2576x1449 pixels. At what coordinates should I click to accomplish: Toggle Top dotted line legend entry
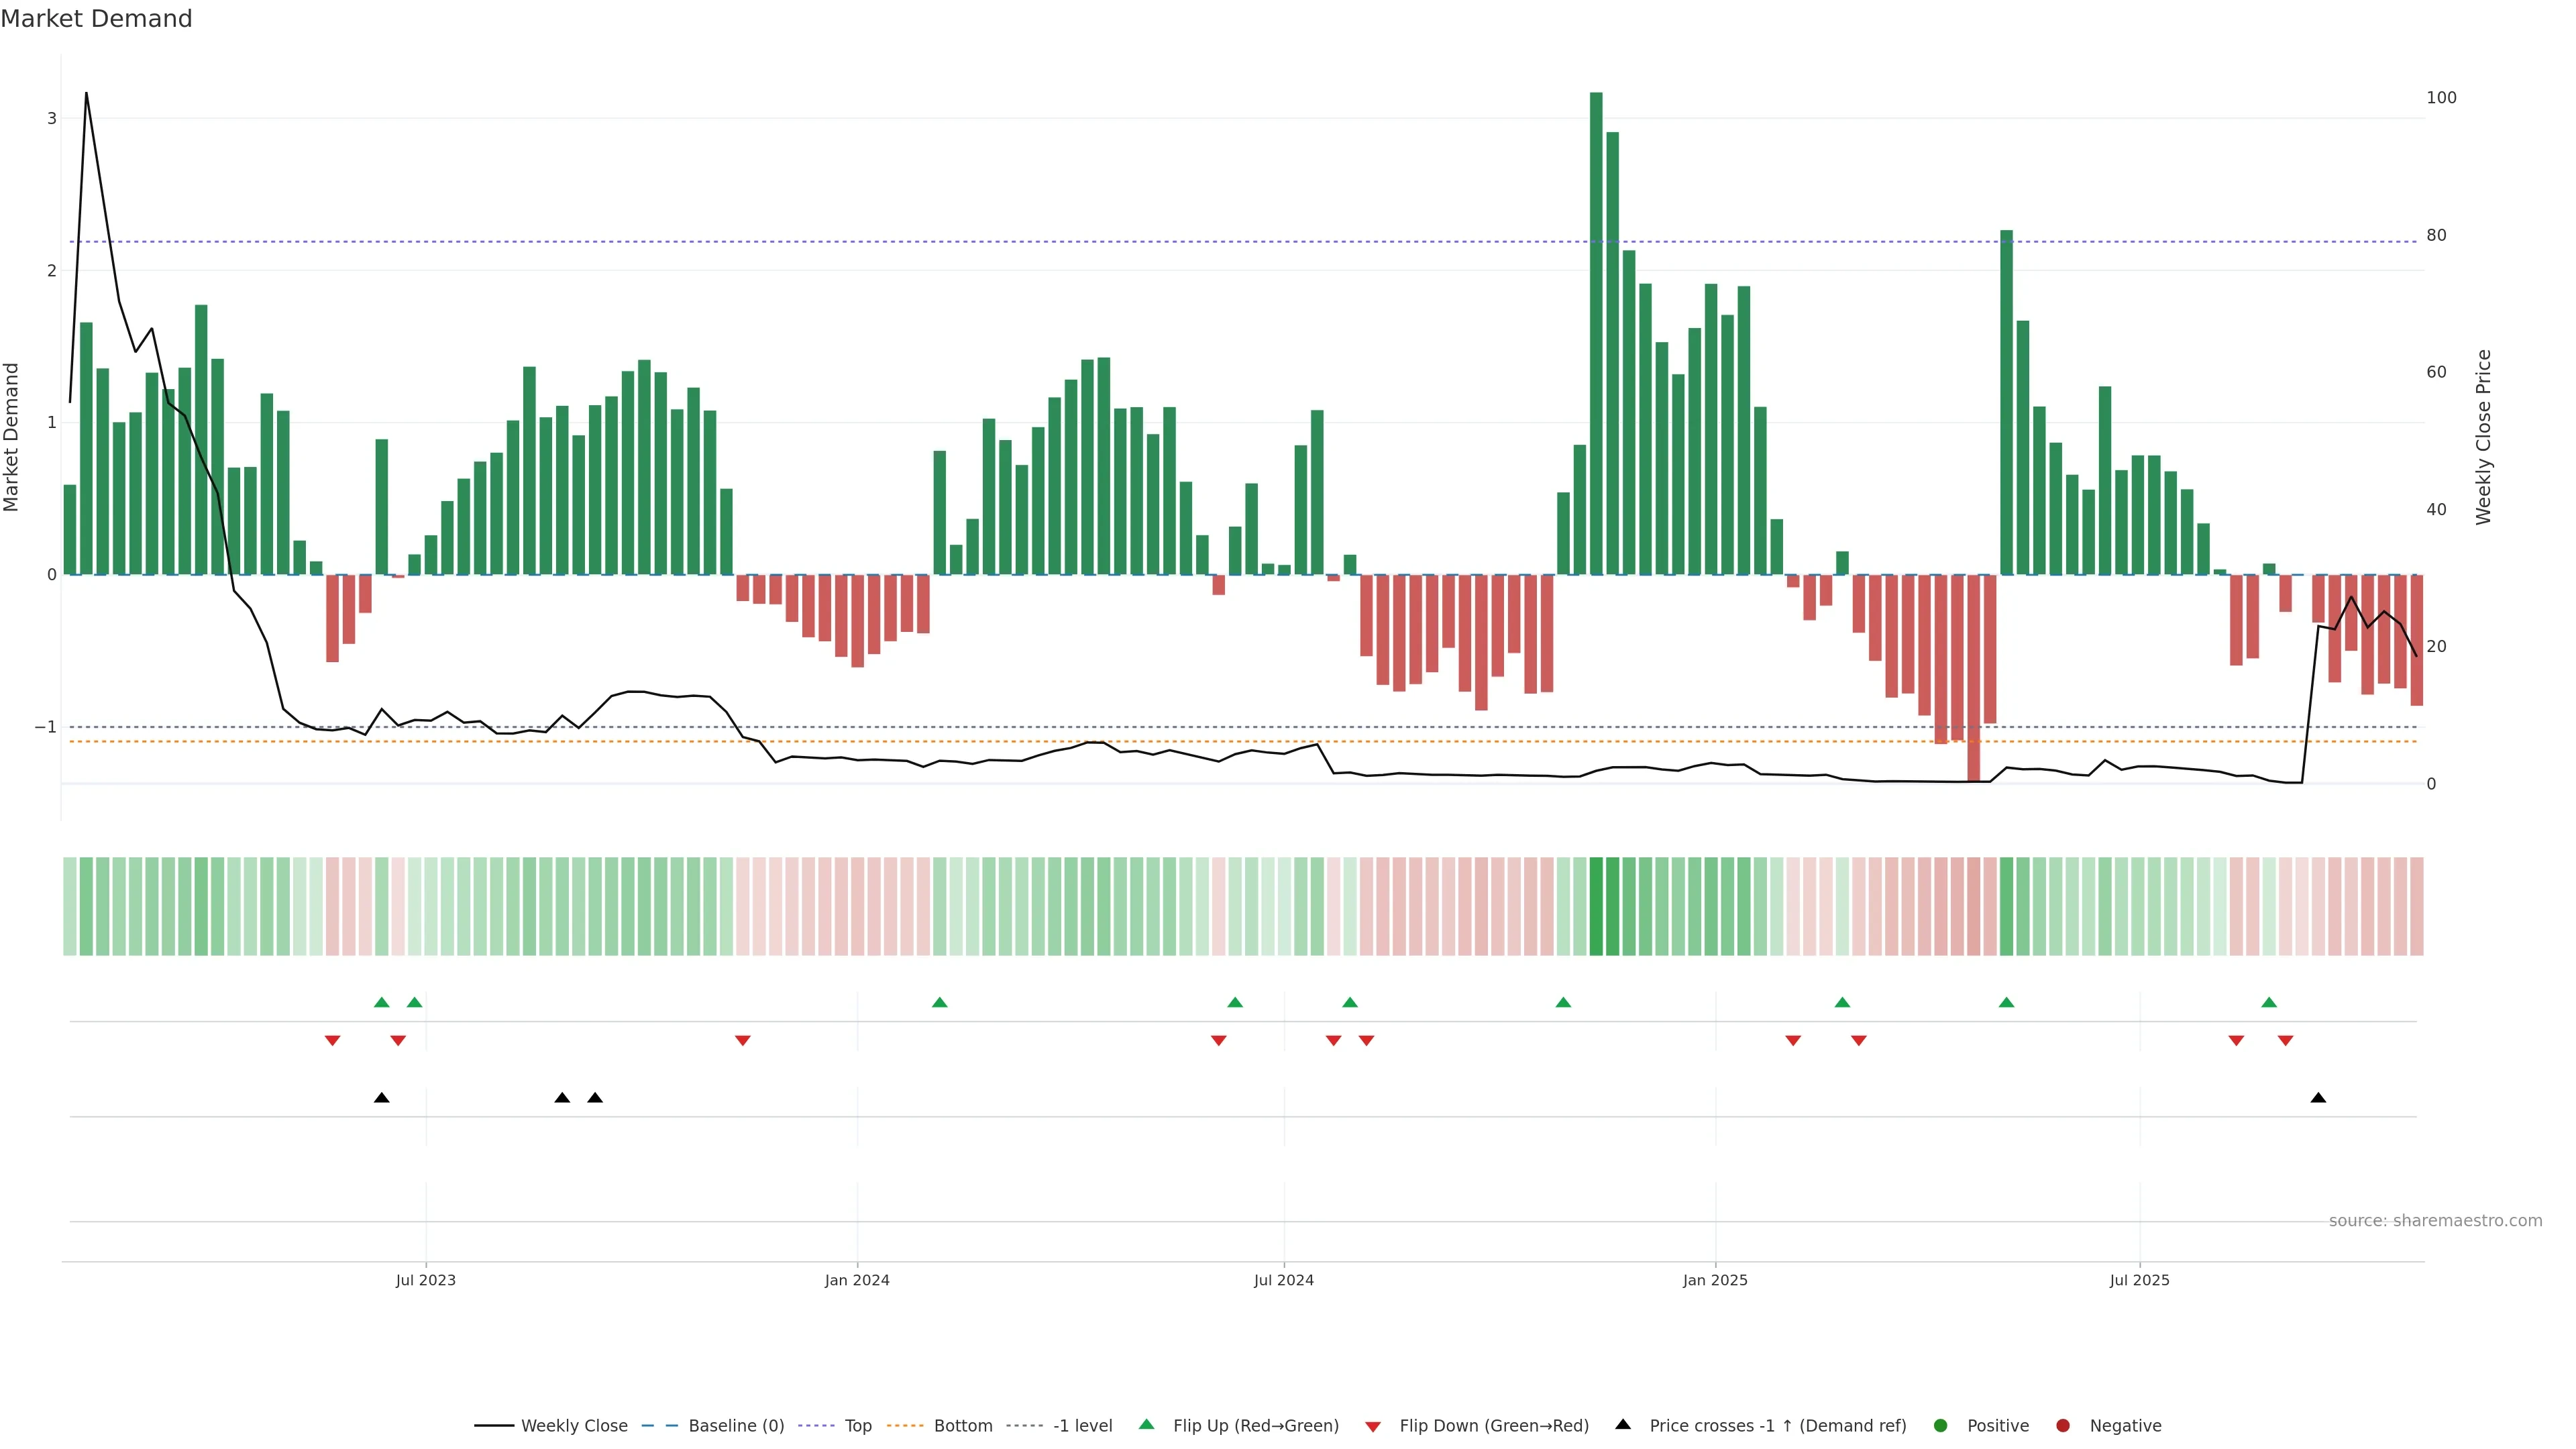(857, 1425)
